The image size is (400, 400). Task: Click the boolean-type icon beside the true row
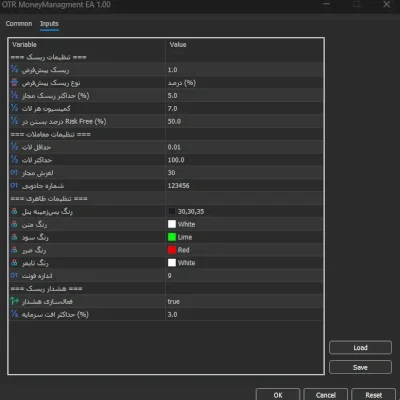click(x=14, y=301)
